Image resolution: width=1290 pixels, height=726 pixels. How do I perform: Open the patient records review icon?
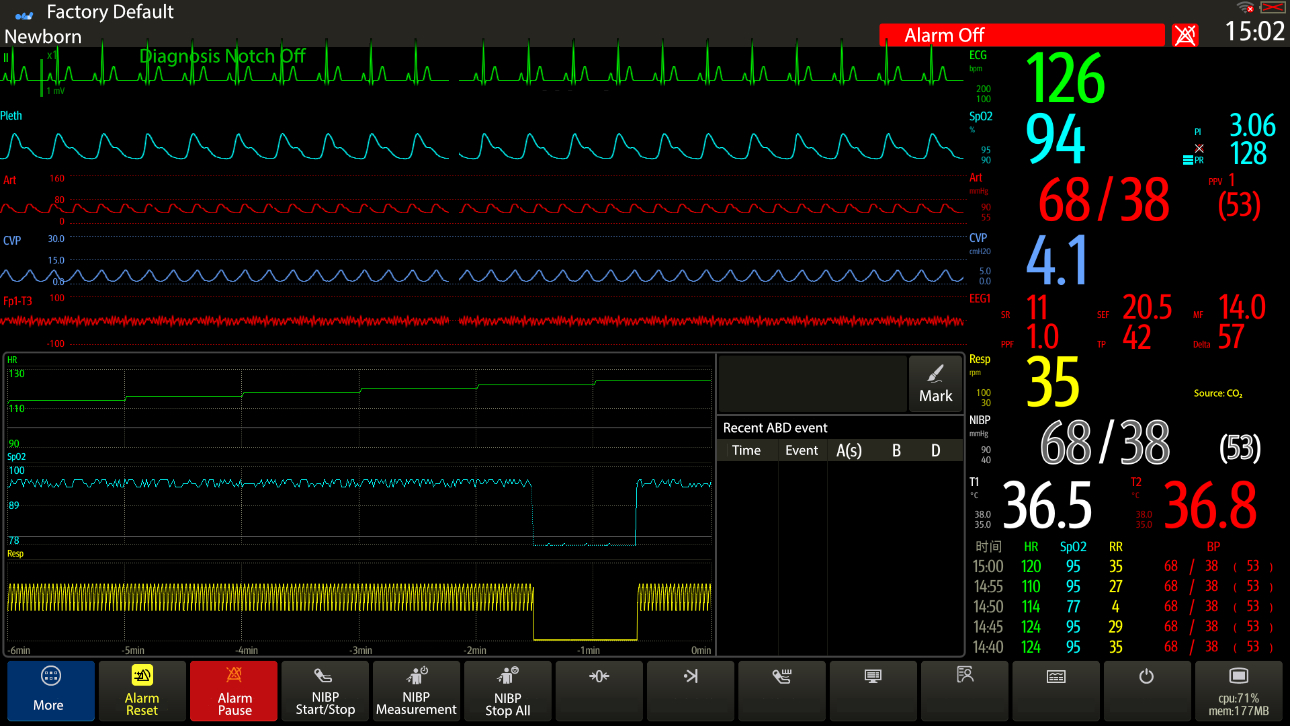(964, 691)
